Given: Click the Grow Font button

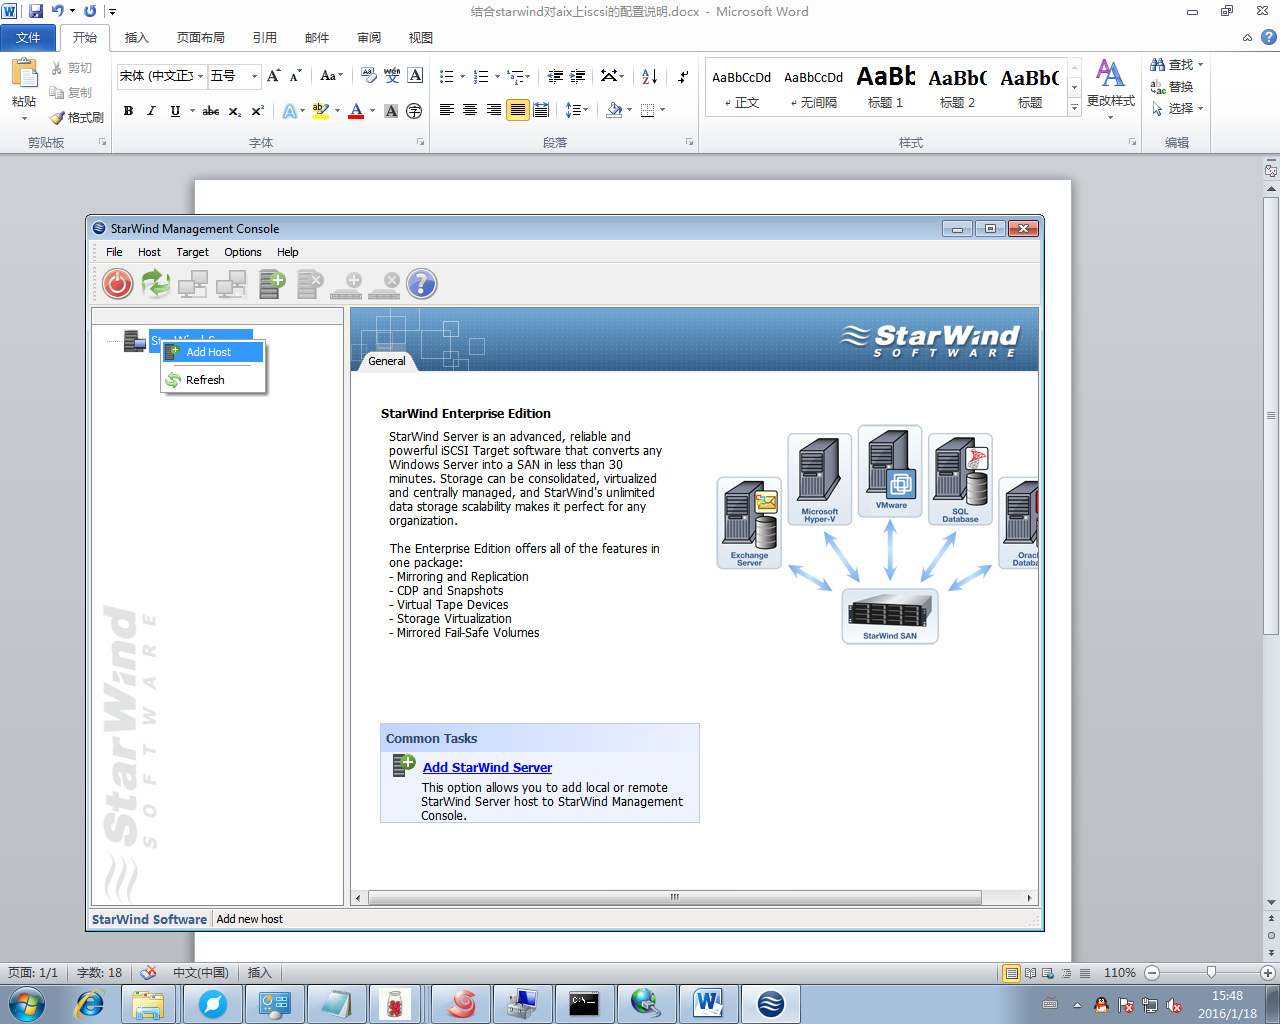Looking at the screenshot, I should [273, 76].
